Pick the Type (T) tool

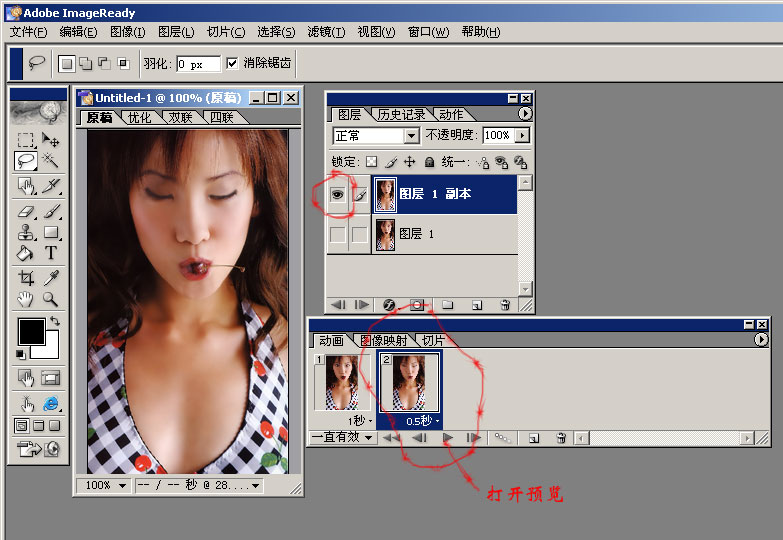[x=50, y=253]
